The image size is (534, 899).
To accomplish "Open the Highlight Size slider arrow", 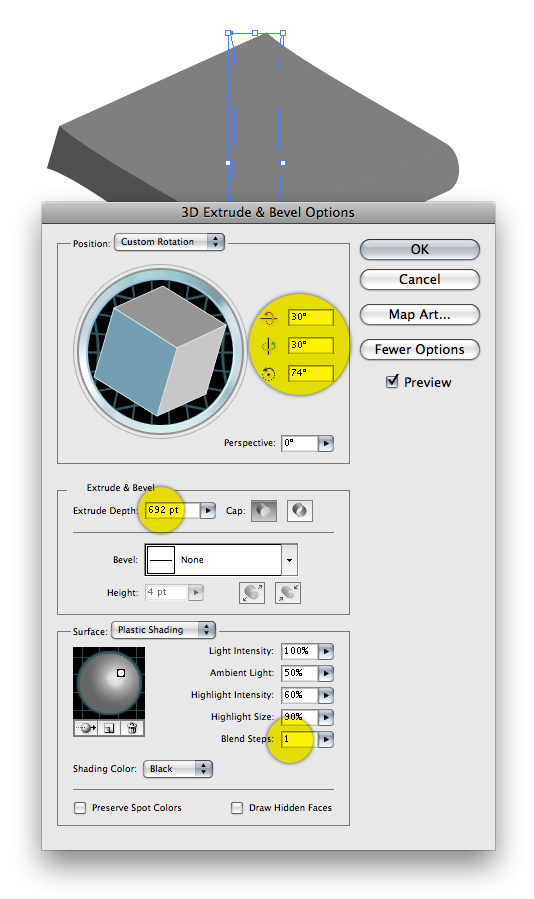I will tap(326, 717).
